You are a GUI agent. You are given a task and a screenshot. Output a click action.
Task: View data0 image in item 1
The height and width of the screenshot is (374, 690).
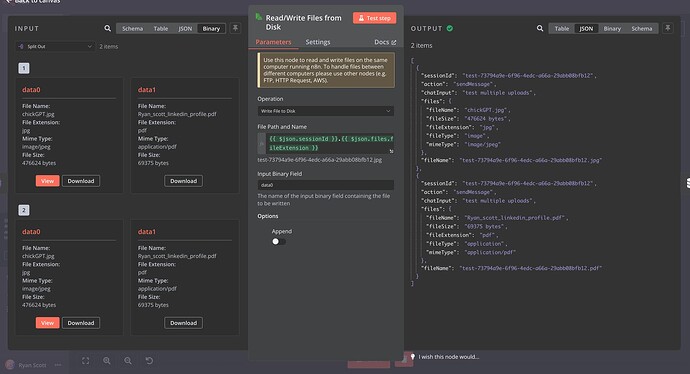(x=48, y=181)
